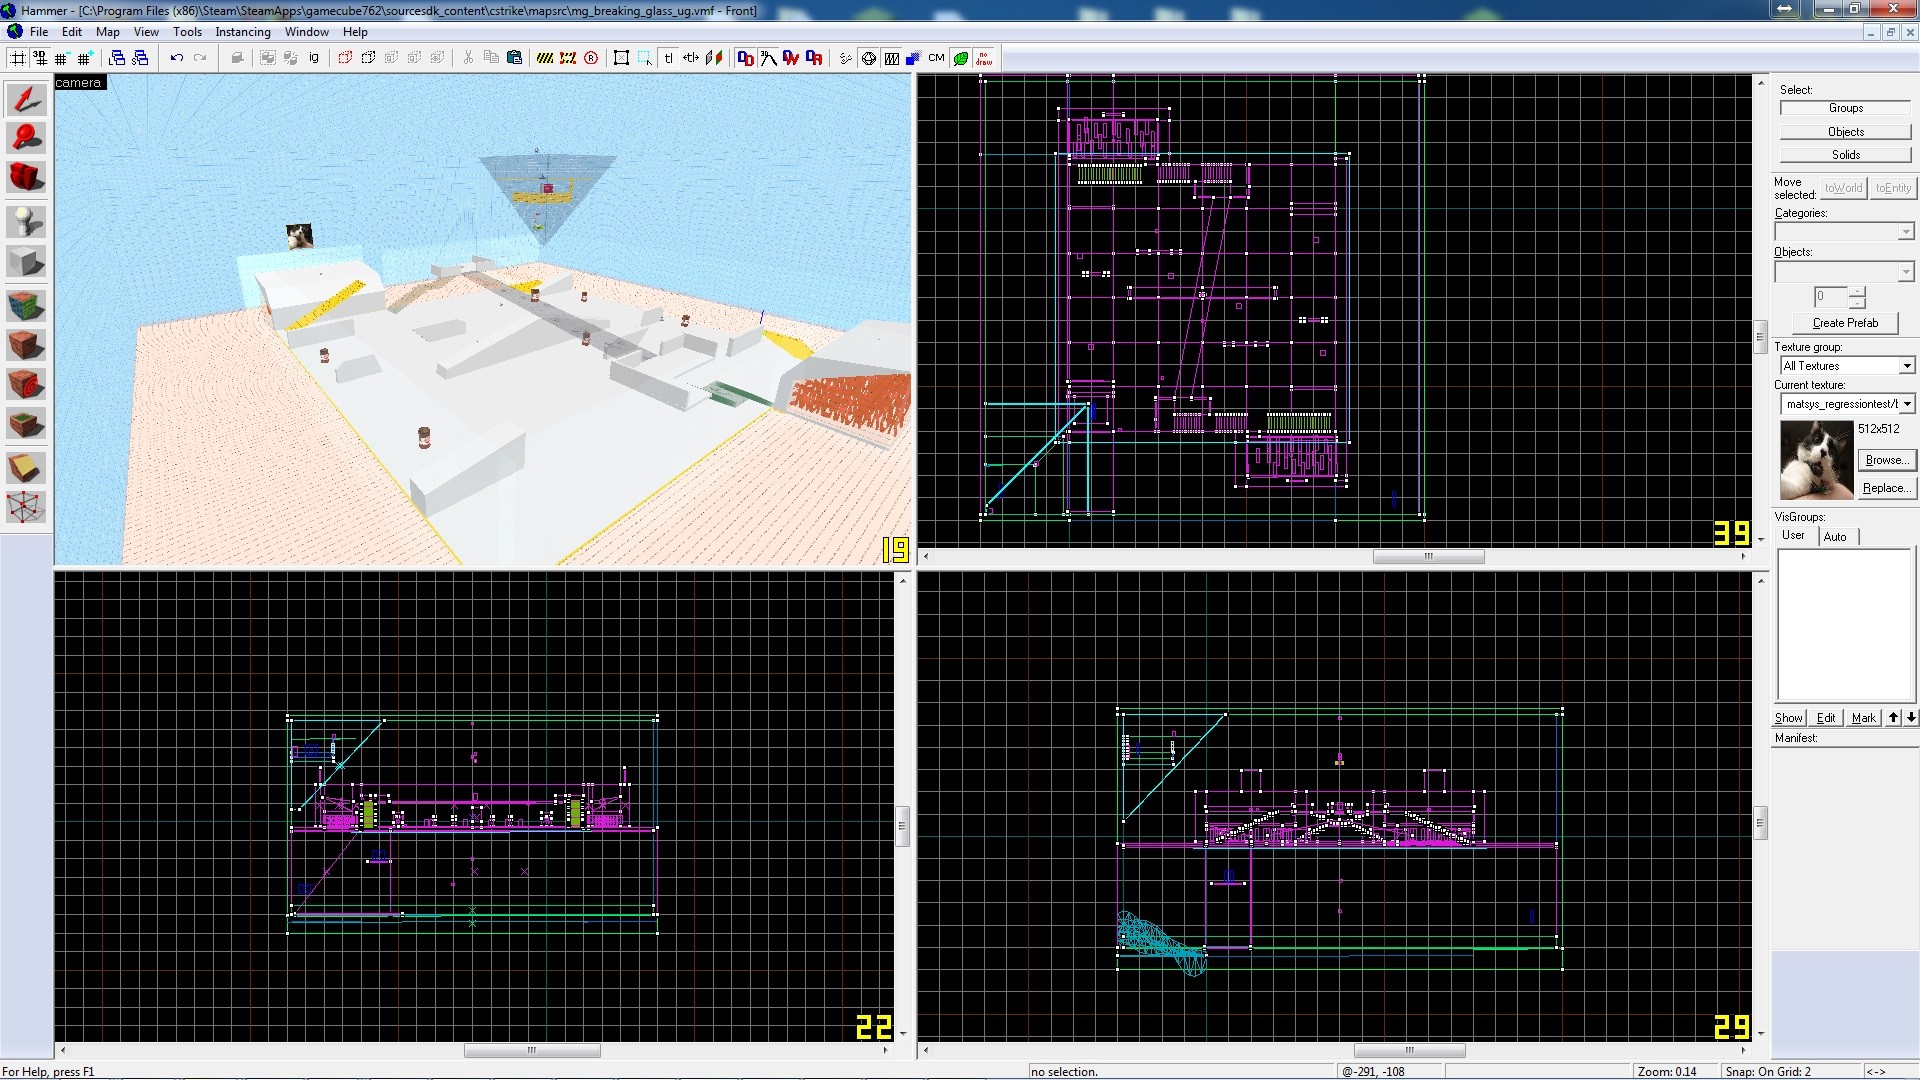The image size is (1920, 1080).
Task: Select the Apply Decals tool
Action: tap(26, 383)
